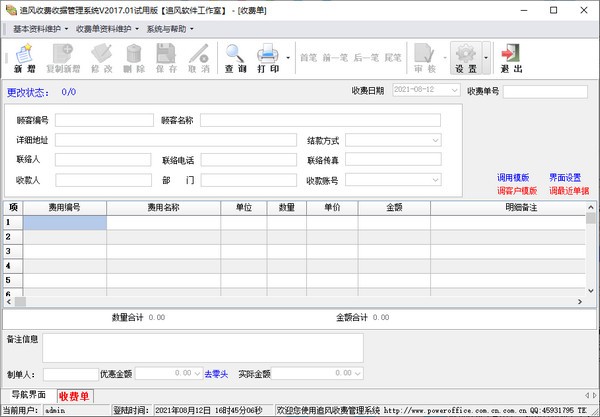Go to 尾笔 (last record)
Viewport: 600px width, 417px height.
393,58
